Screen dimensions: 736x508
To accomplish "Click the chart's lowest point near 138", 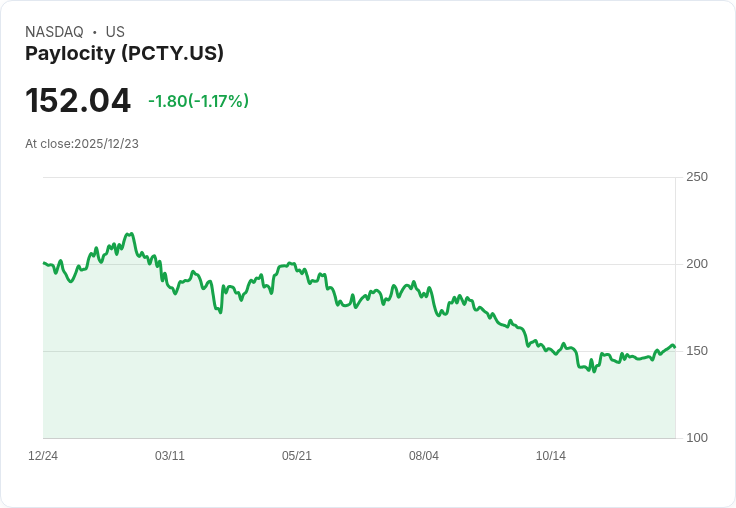I will (x=594, y=371).
